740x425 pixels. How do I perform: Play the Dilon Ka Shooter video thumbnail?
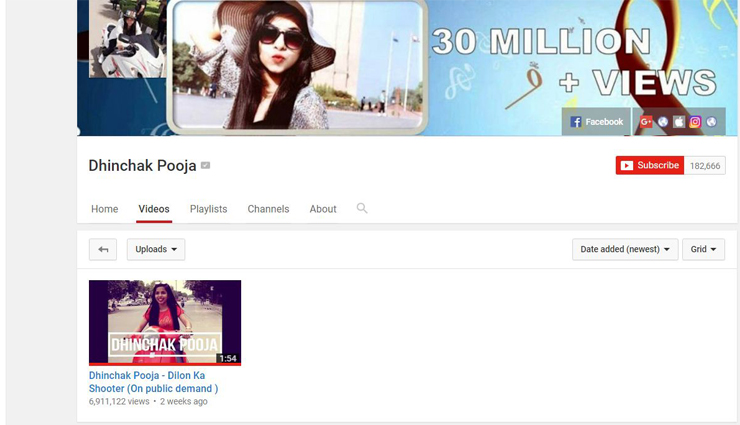click(x=165, y=323)
